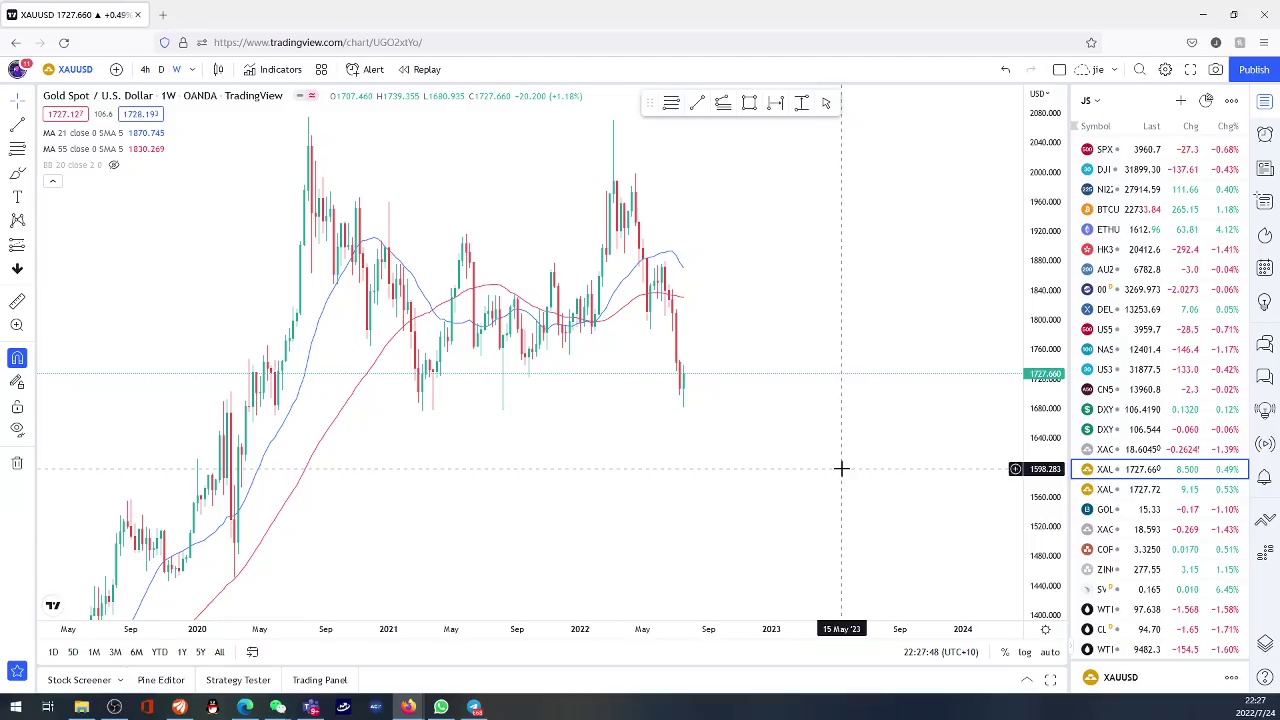Select SPX row in watchlist
Viewport: 1280px width, 720px height.
pyautogui.click(x=1160, y=149)
